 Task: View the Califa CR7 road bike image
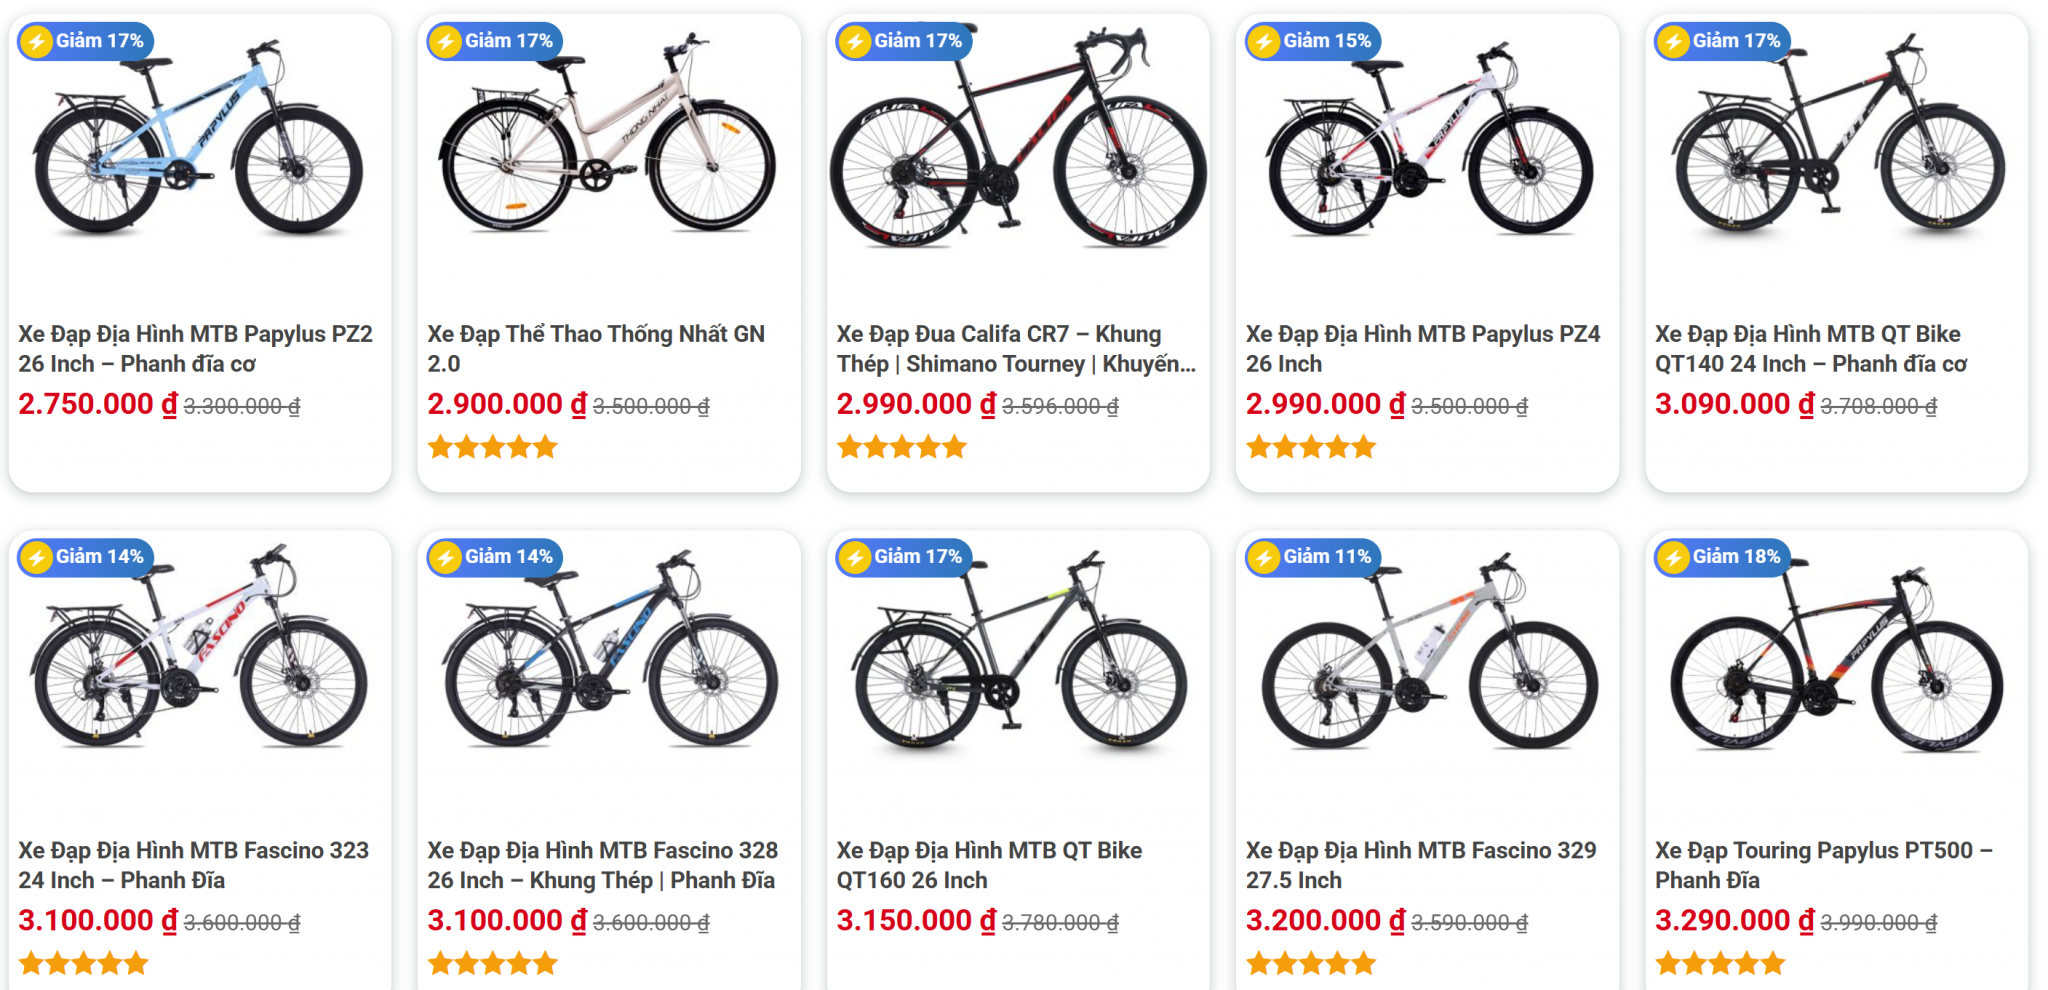(1018, 145)
